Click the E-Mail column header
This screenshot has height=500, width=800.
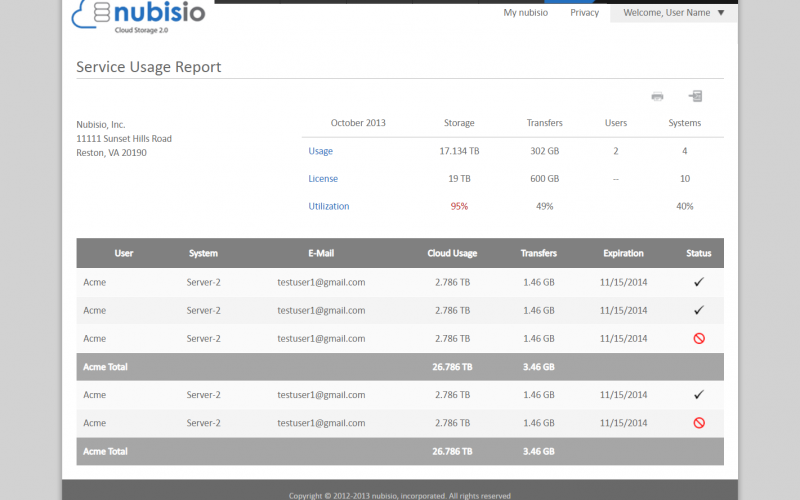[321, 253]
